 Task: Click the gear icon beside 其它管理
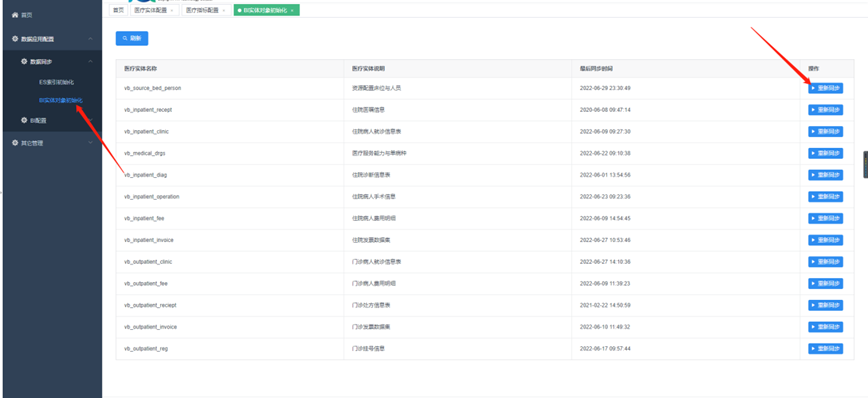point(15,143)
